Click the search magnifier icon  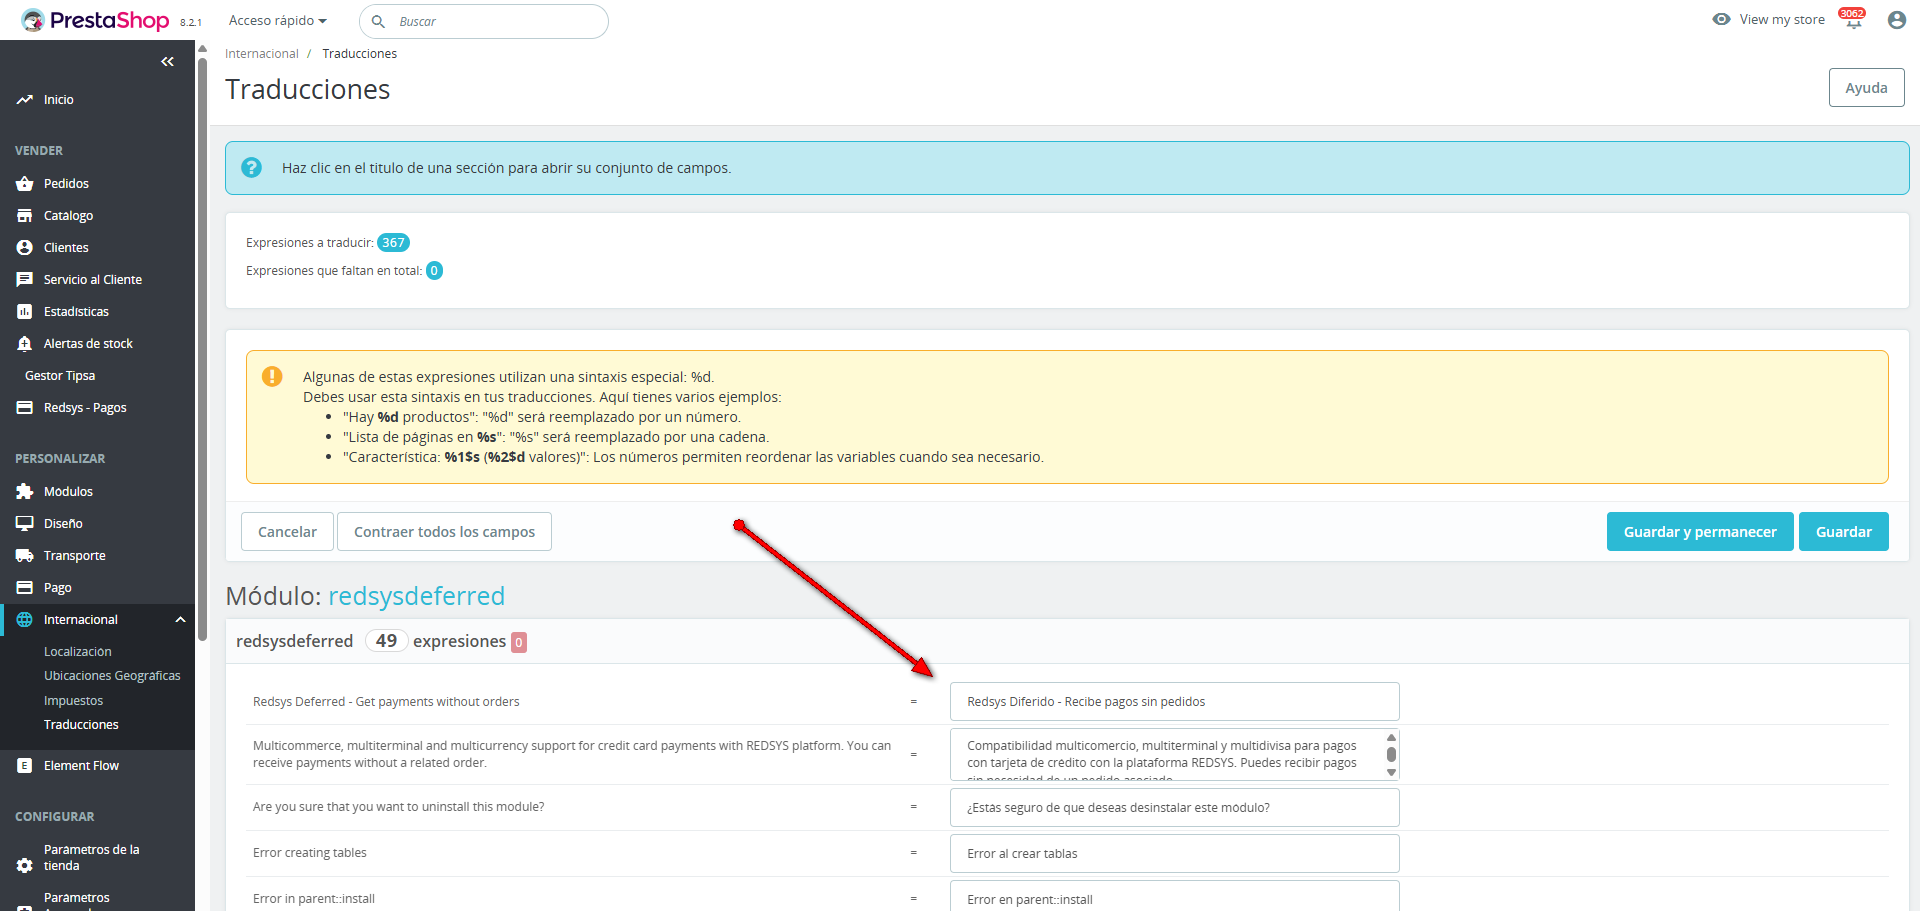(378, 21)
